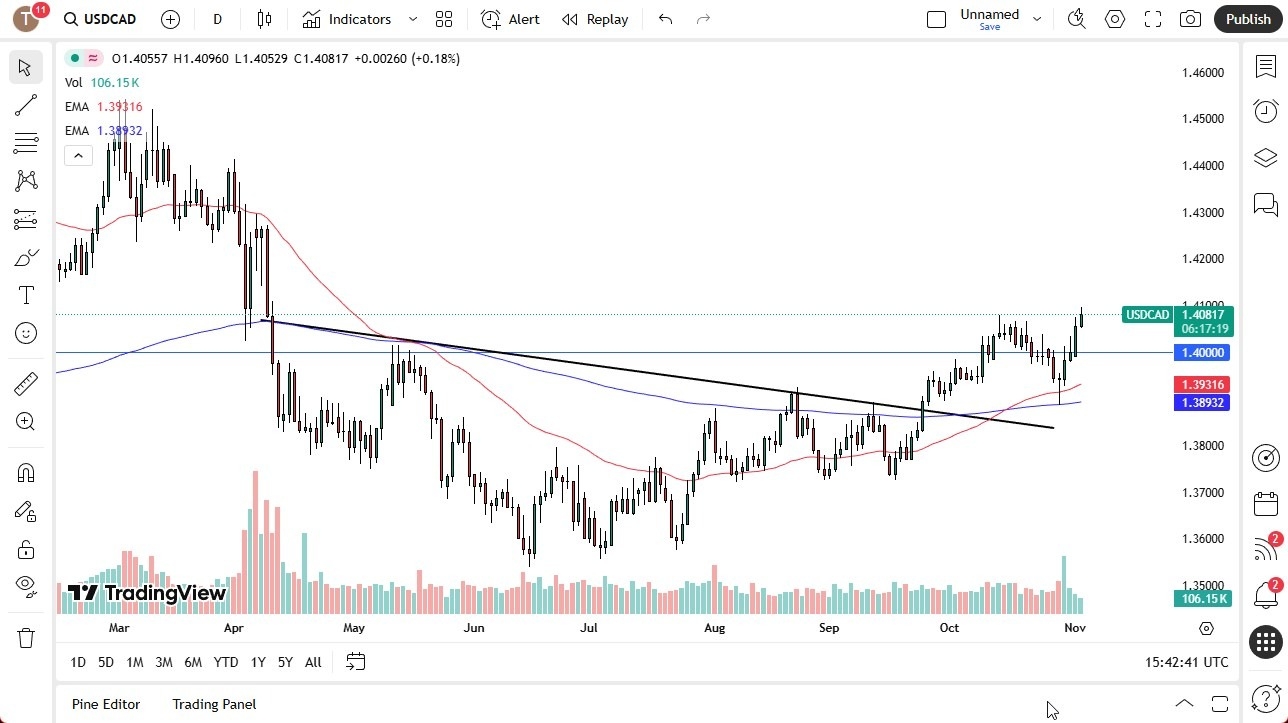
Task: Open the Indicators dropdown arrow
Action: (412, 19)
